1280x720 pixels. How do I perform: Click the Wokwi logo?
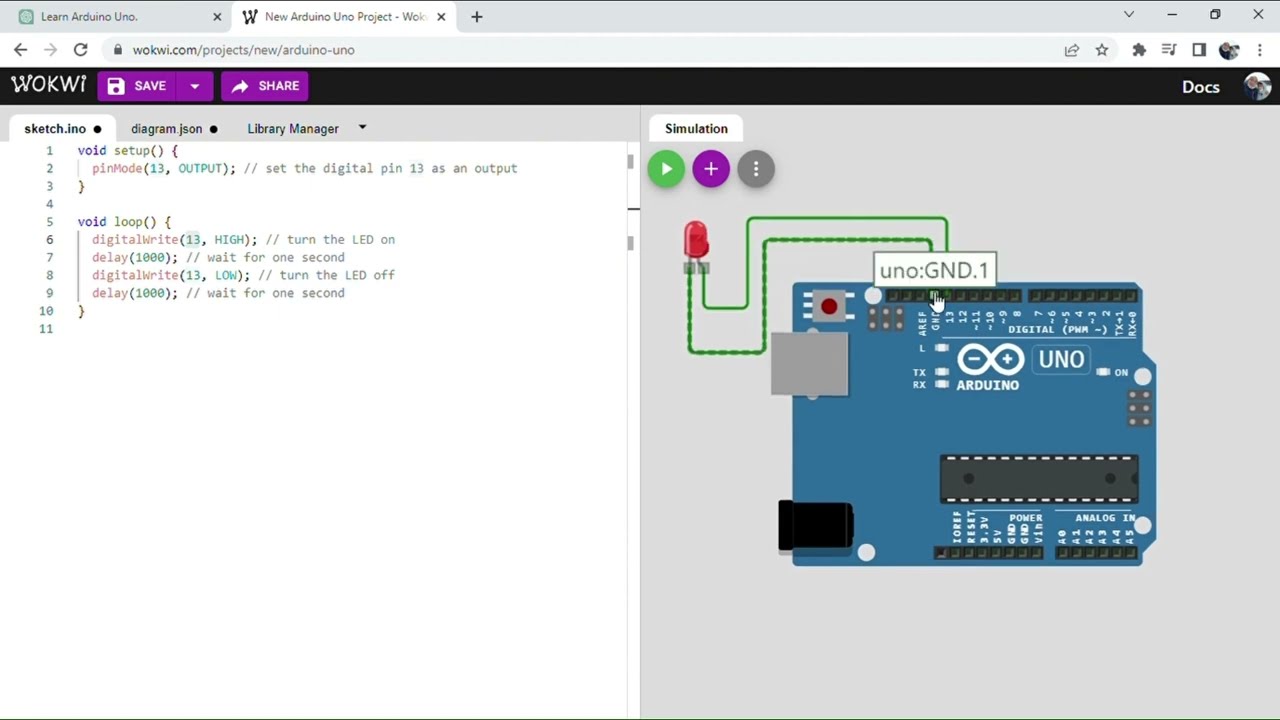[48, 85]
